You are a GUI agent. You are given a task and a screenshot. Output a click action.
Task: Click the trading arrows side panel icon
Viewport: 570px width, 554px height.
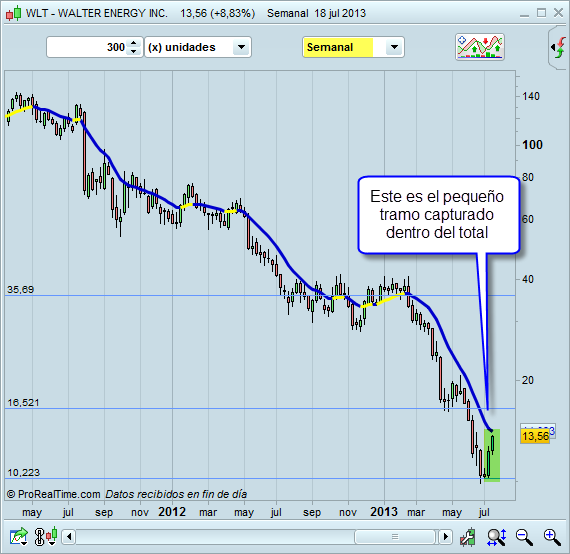click(559, 47)
